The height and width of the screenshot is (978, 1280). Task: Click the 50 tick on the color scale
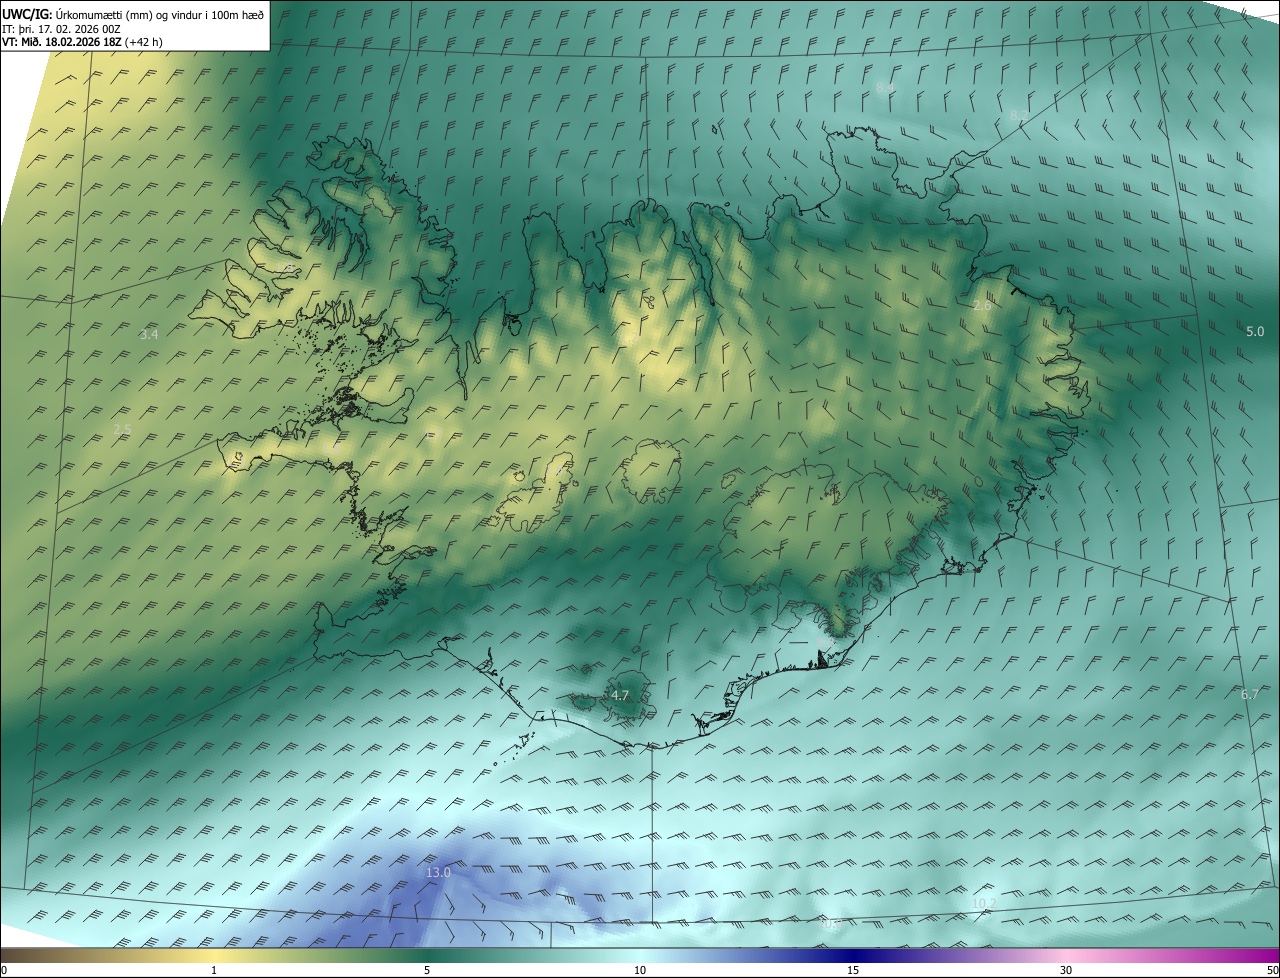tap(1272, 970)
